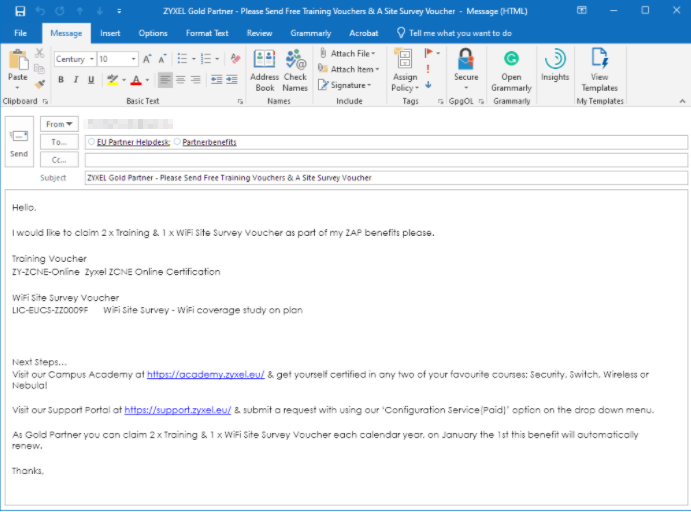Apply yellow text highlight color
The width and height of the screenshot is (691, 512).
click(x=113, y=80)
